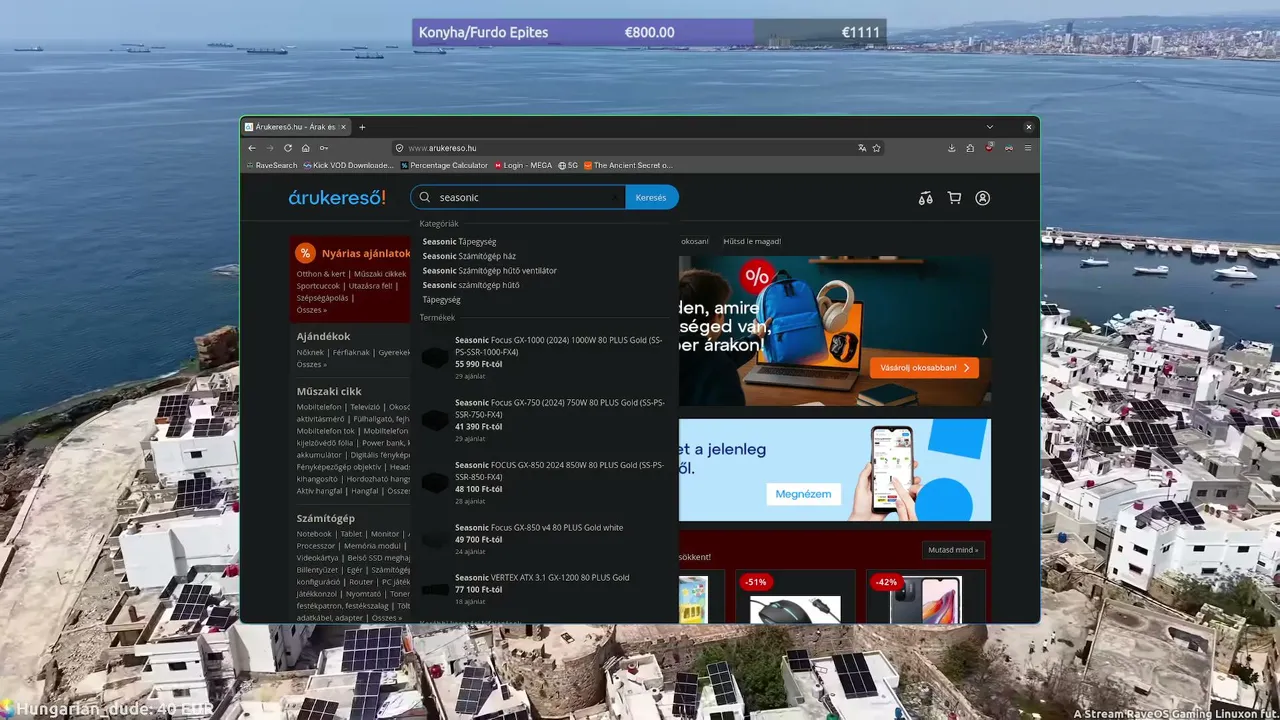Open the -42% discounted phone product card
The image size is (1280, 720).
click(x=926, y=597)
